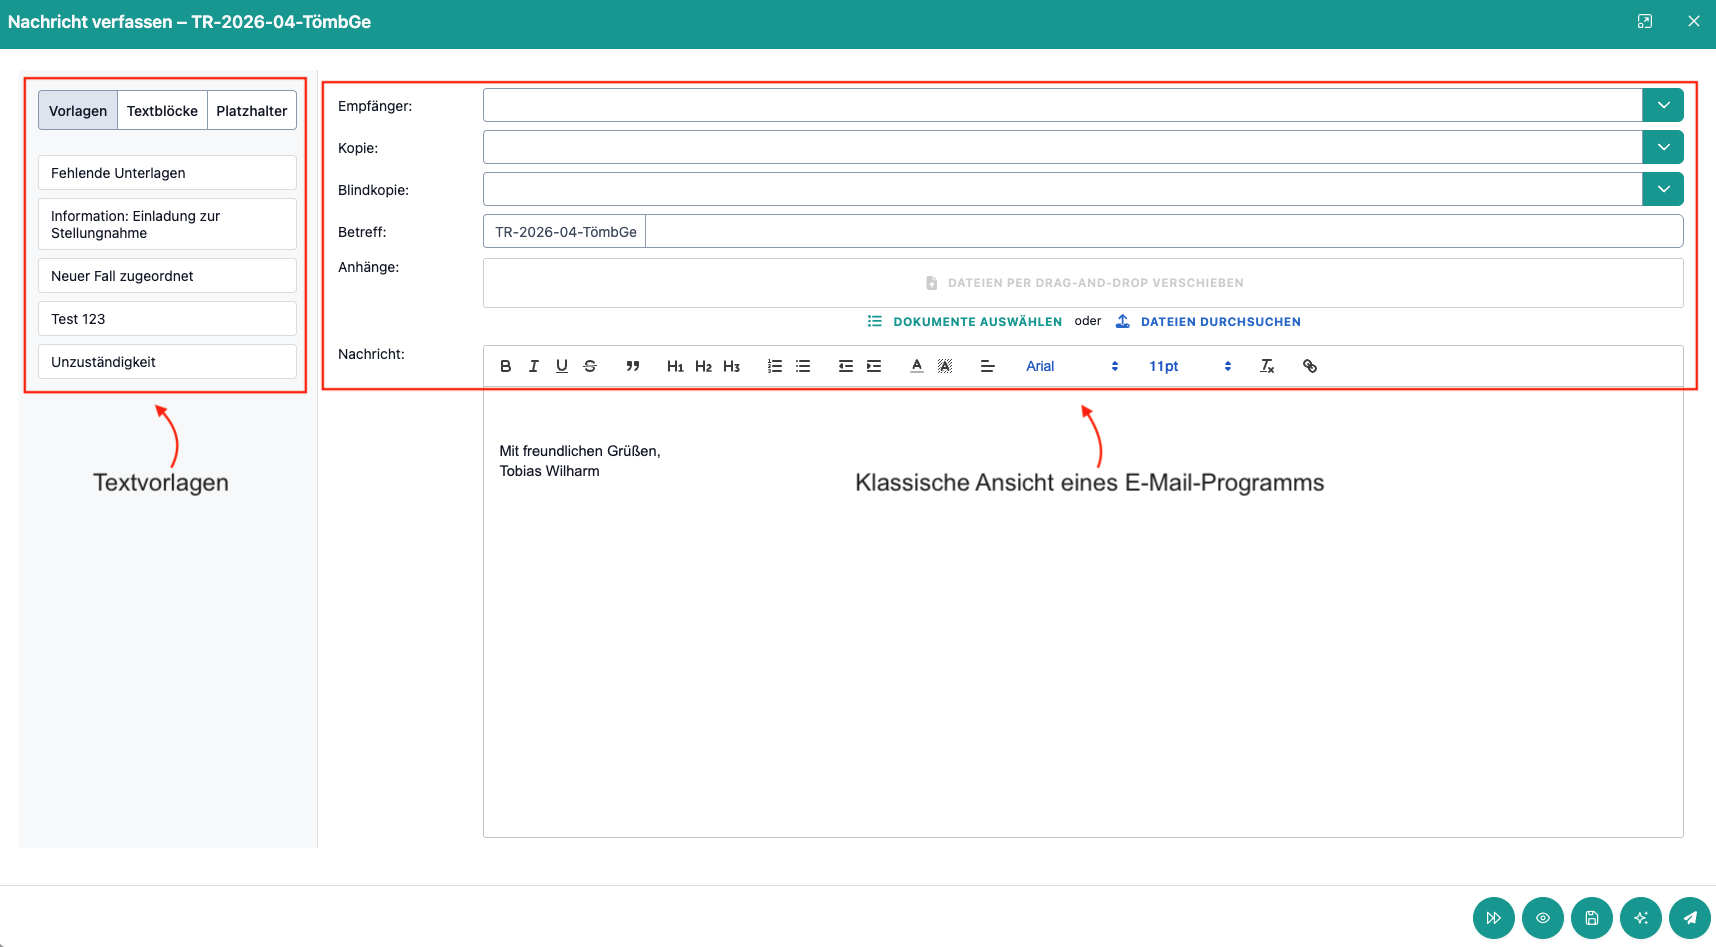Toggle underline formatting
Viewport: 1716px width, 947px height.
click(562, 366)
